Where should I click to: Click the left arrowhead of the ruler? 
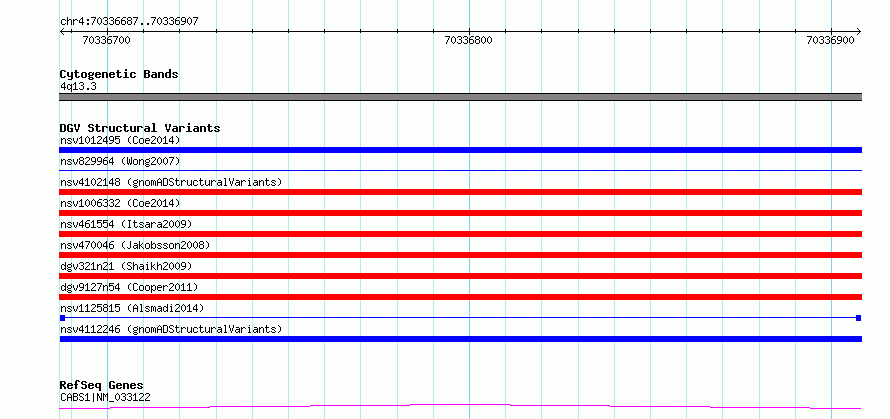click(62, 32)
